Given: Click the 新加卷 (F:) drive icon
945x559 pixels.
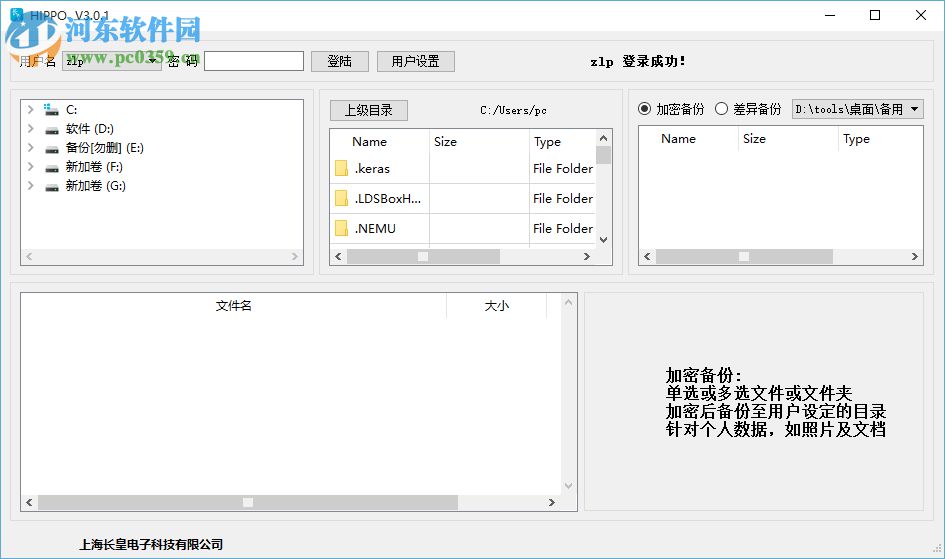Looking at the screenshot, I should [52, 167].
